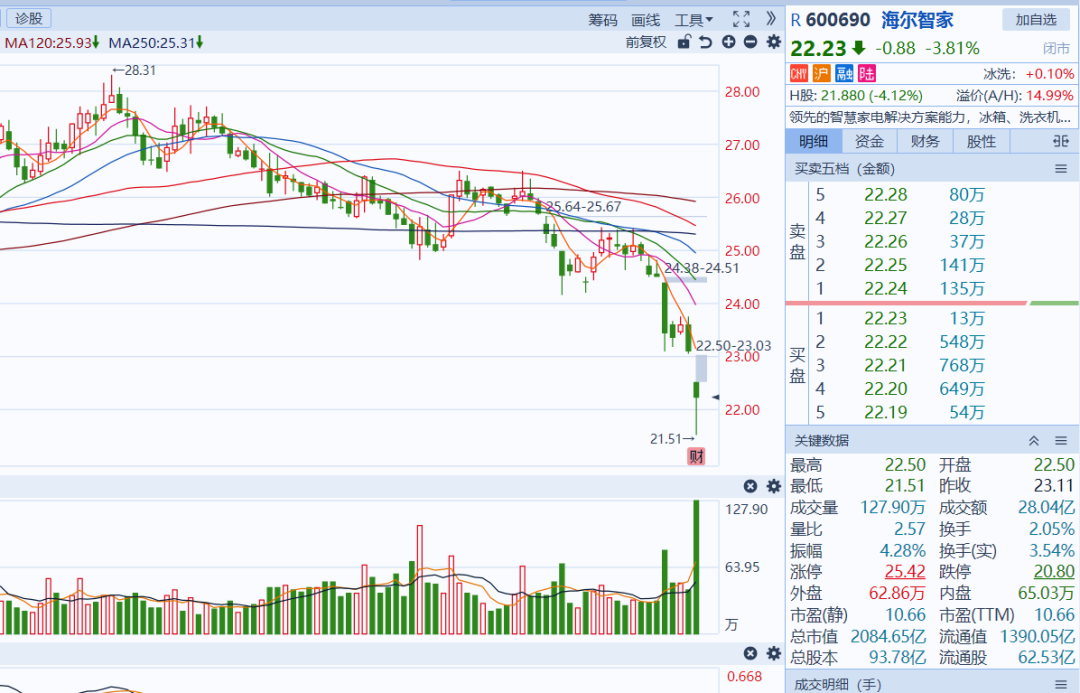Zoom in on the chart with the plus icon
The width and height of the screenshot is (1080, 693).
click(728, 42)
